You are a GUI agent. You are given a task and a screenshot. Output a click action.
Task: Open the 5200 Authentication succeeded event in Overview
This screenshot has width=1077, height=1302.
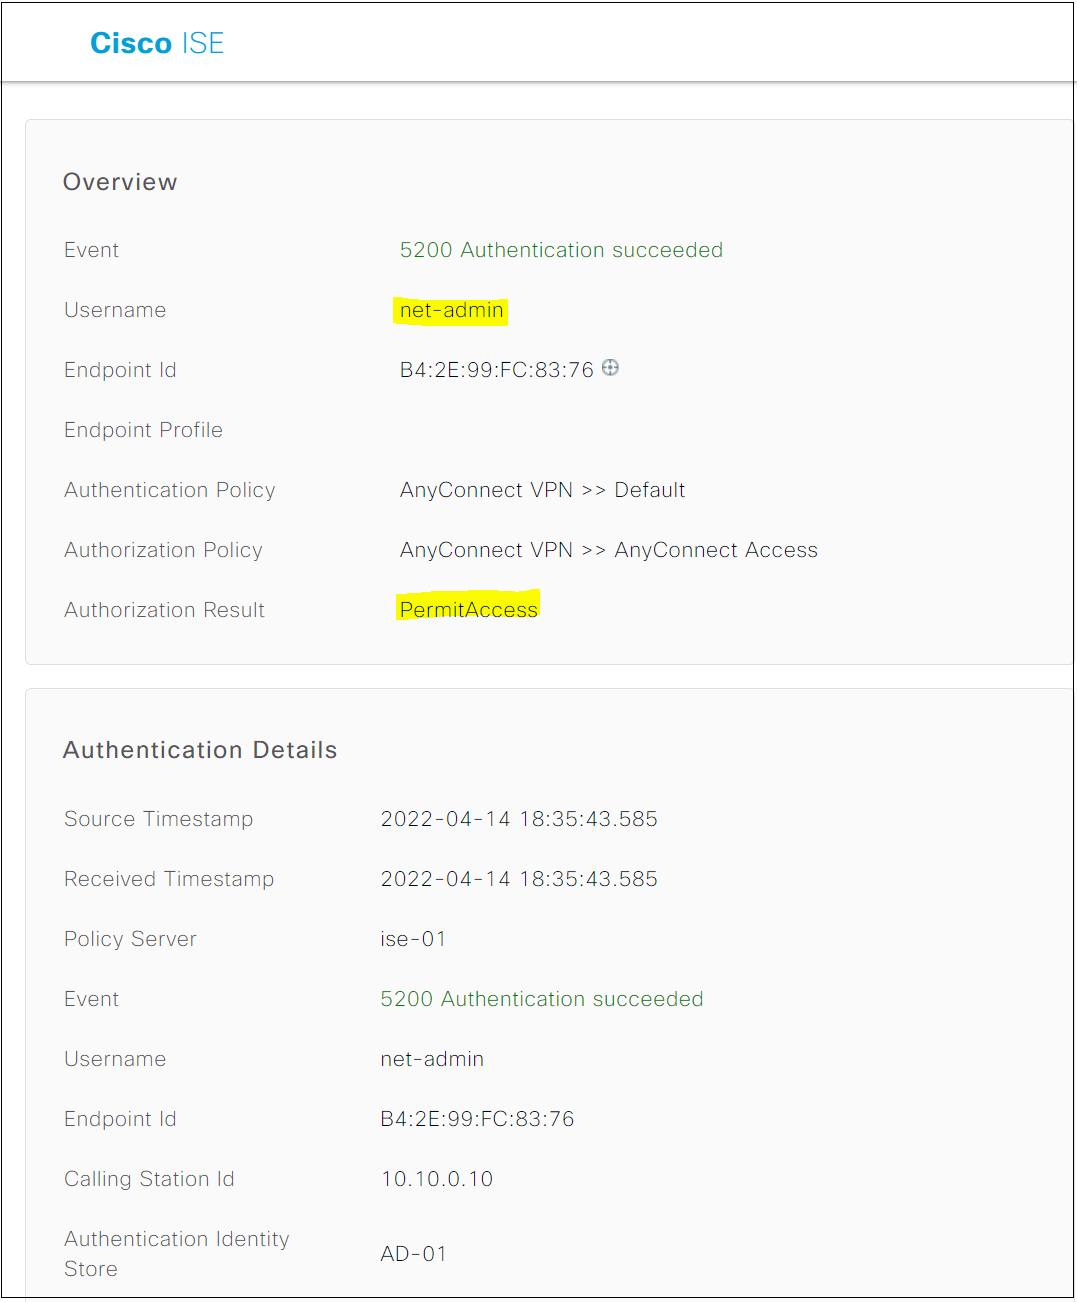point(561,250)
